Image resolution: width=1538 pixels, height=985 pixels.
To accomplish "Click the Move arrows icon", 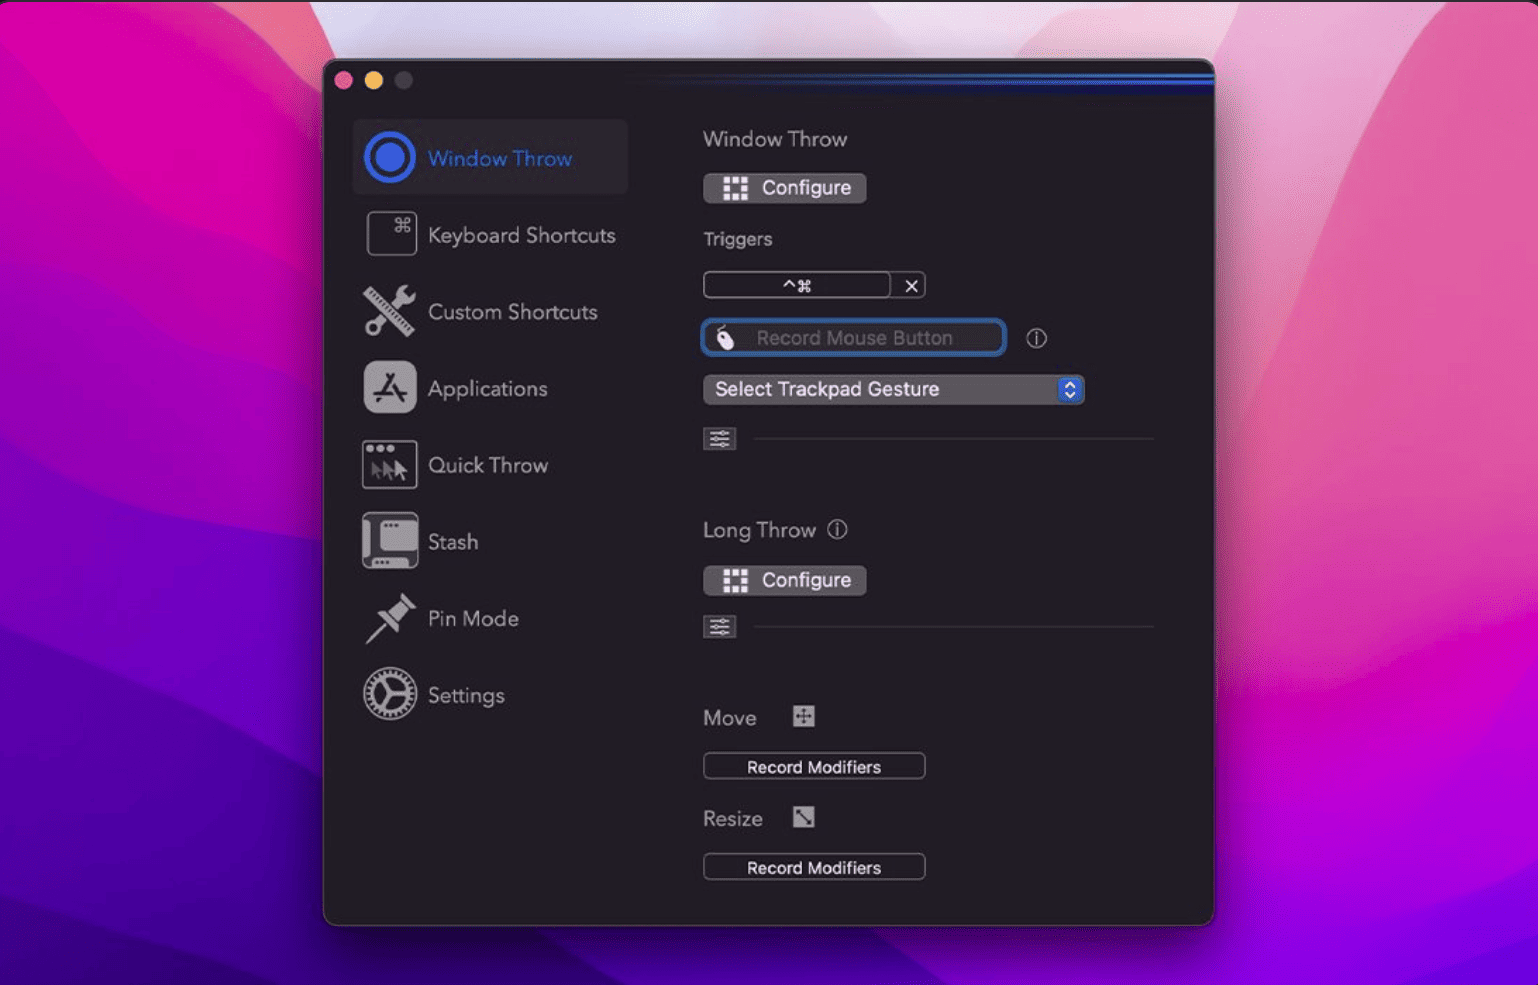I will tap(803, 716).
